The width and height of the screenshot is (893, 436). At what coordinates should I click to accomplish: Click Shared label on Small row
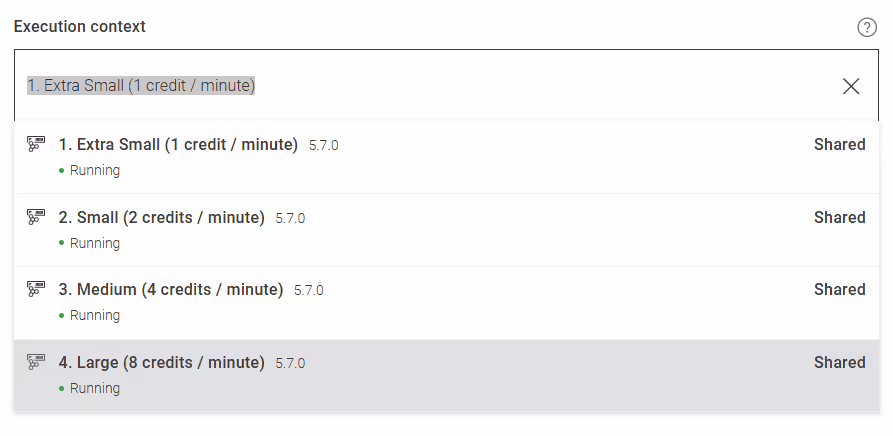coord(839,217)
